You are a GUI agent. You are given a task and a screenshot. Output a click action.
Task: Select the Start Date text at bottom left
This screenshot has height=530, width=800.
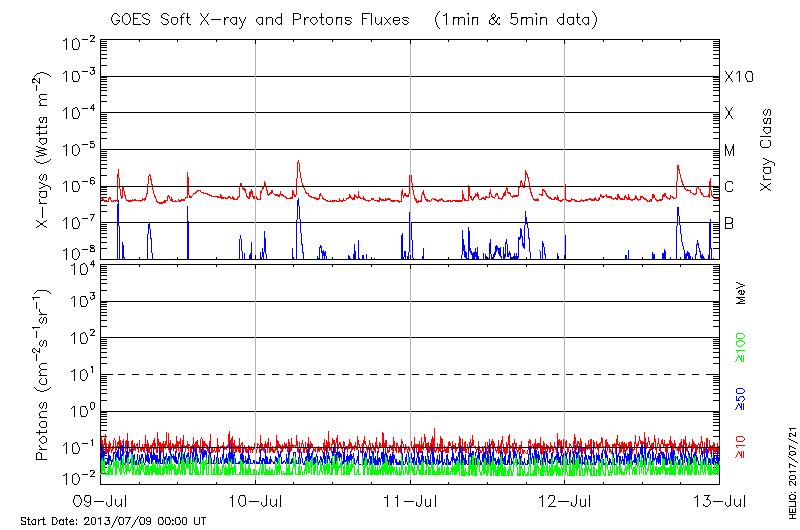click(113, 522)
